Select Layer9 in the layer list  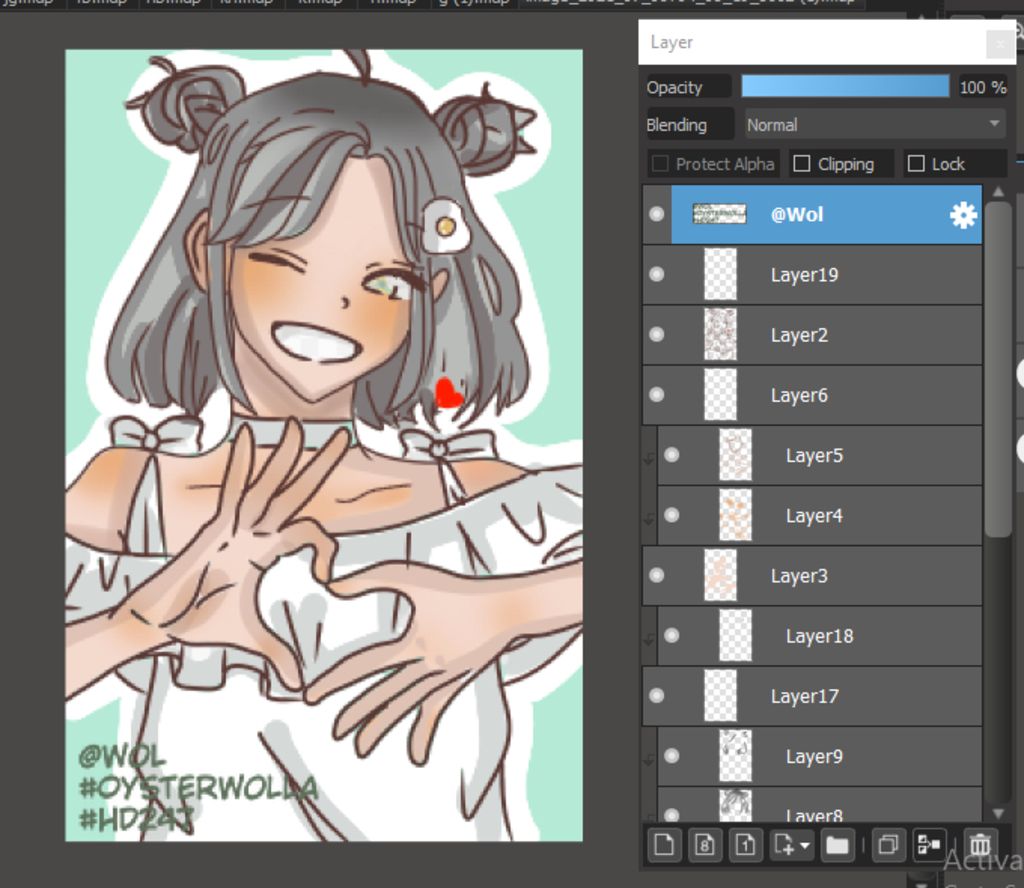coord(820,756)
